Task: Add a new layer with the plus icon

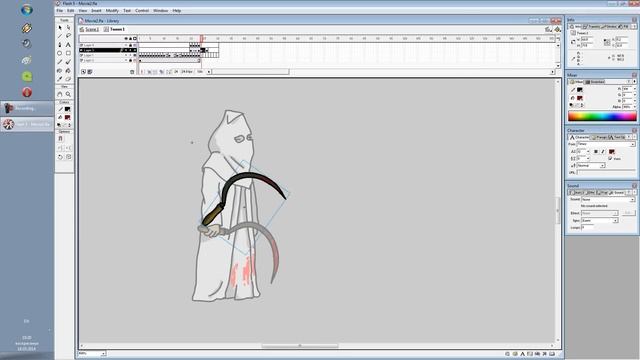Action: point(83,72)
